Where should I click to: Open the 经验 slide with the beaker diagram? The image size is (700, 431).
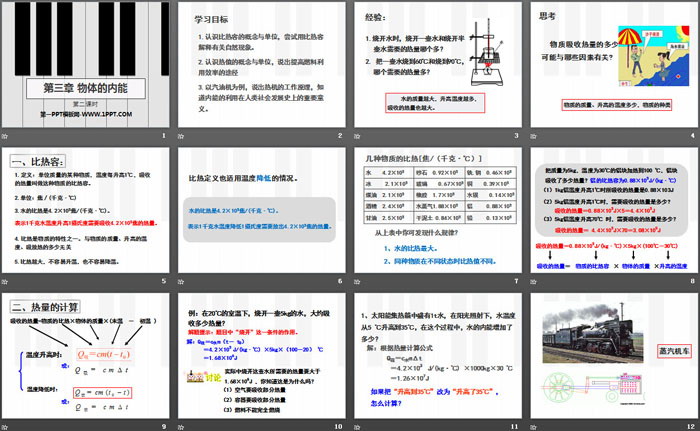pyautogui.click(x=438, y=65)
